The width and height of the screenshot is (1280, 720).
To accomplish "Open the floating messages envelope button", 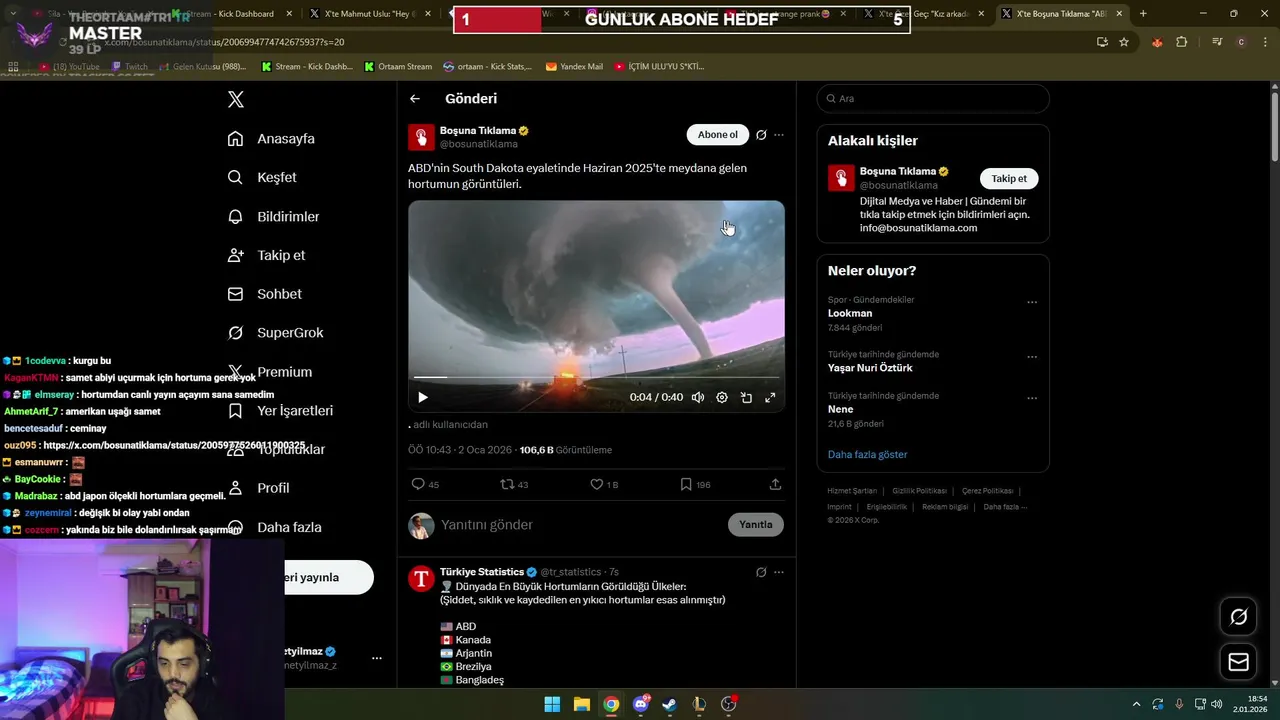I will [1238, 662].
